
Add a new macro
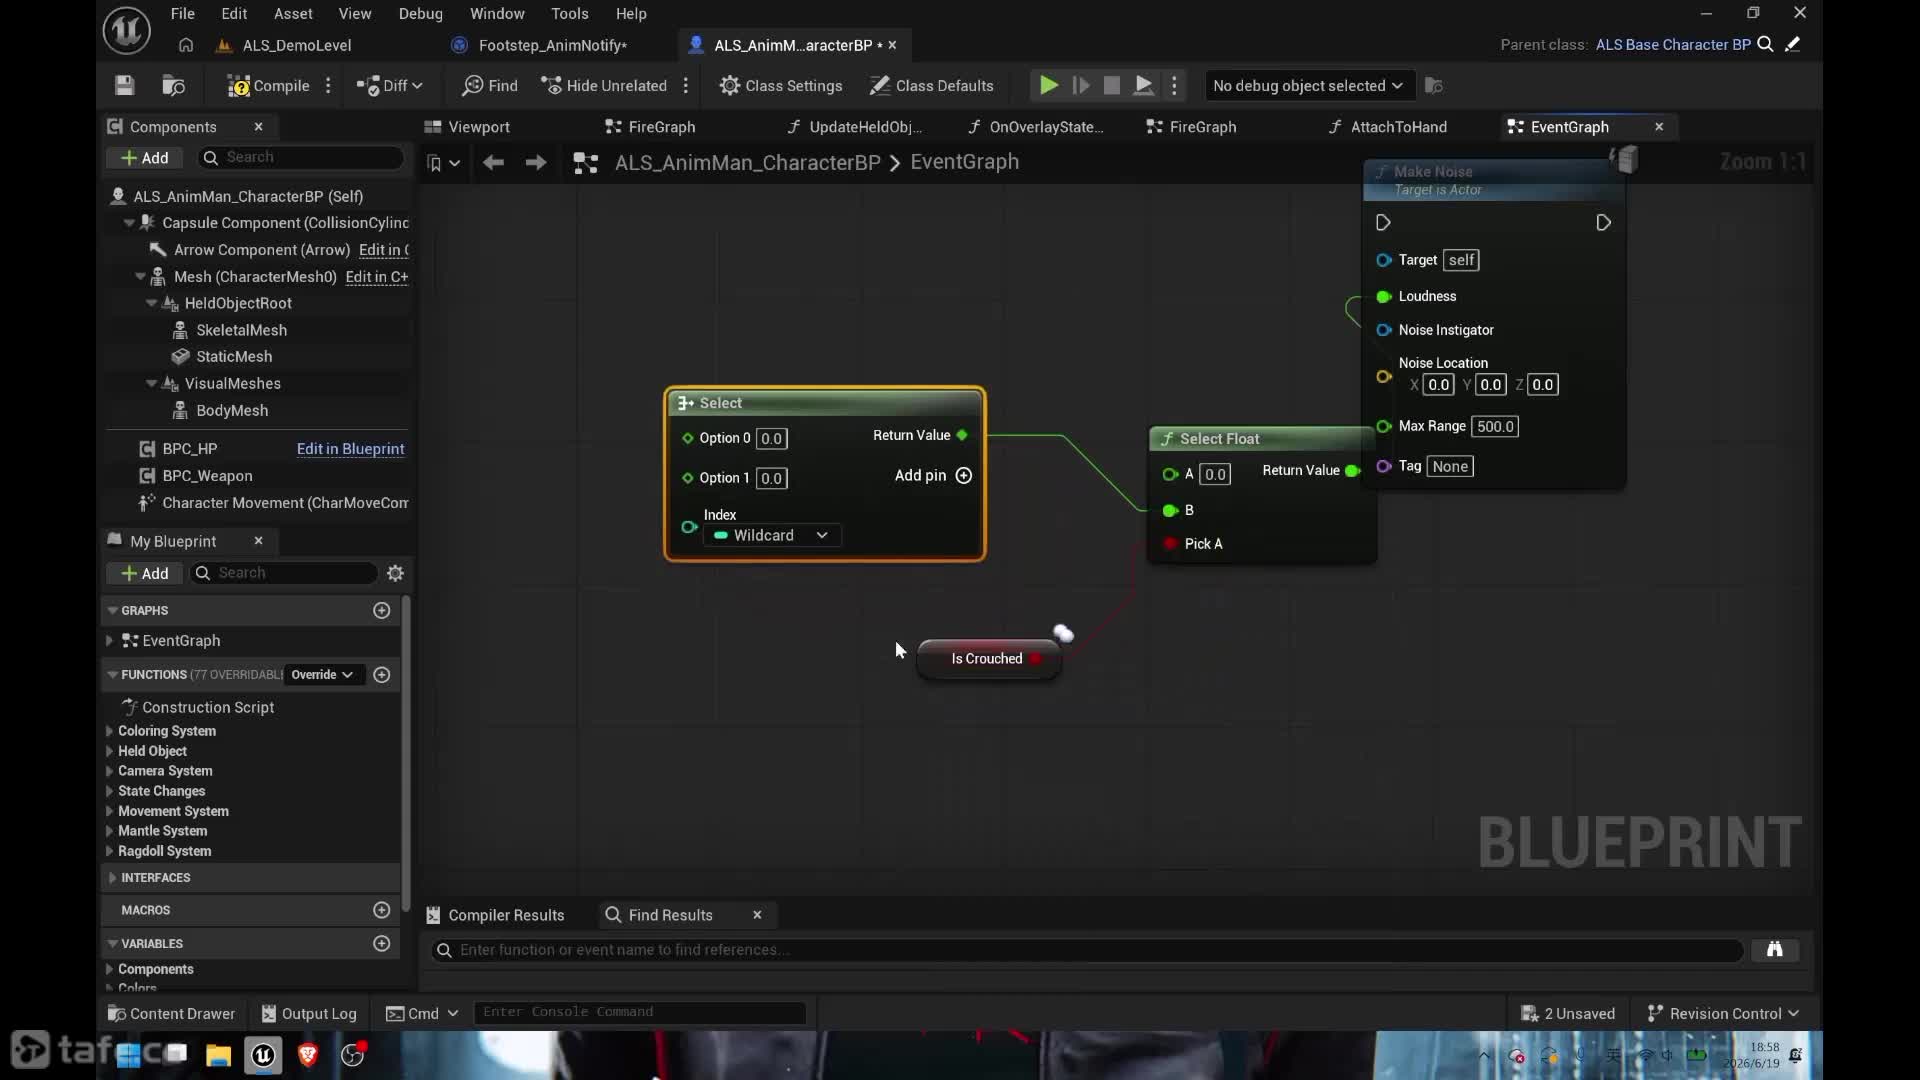pos(381,910)
